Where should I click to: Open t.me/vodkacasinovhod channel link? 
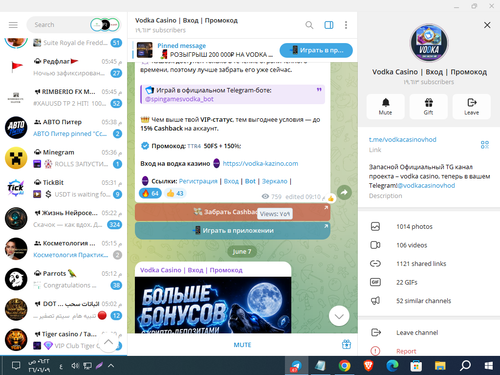point(402,139)
